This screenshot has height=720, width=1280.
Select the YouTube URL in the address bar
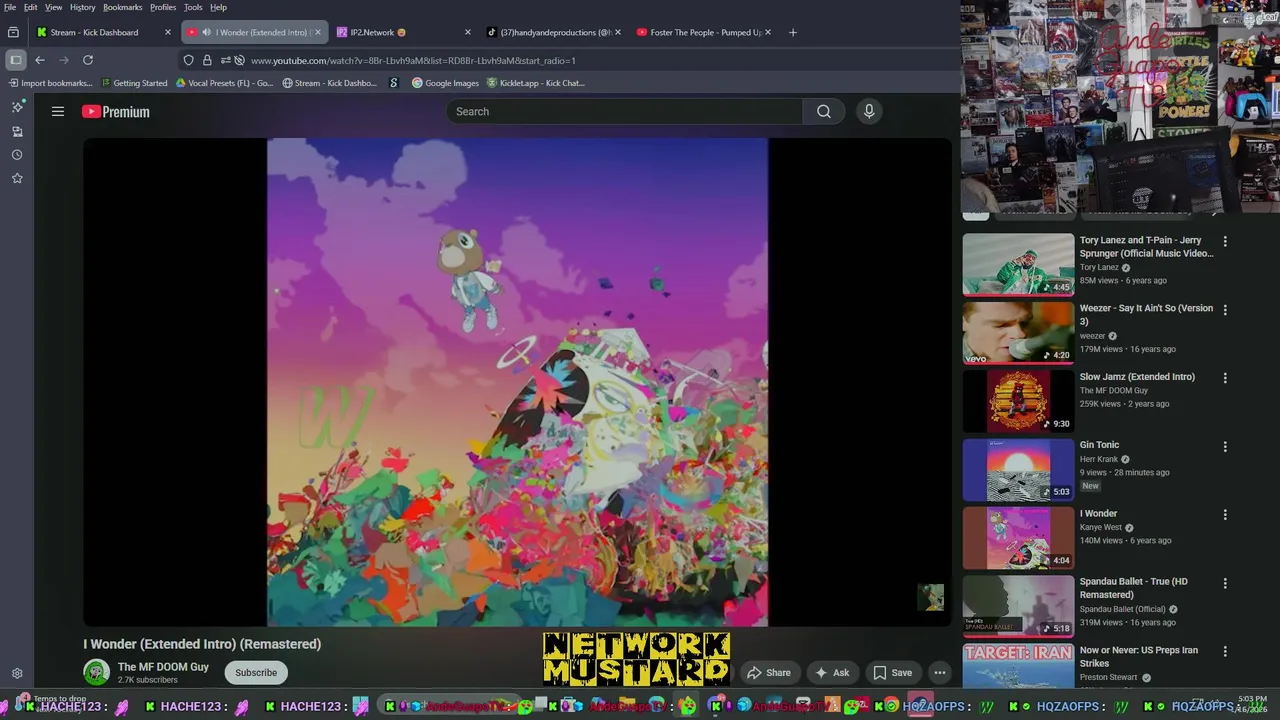click(413, 60)
